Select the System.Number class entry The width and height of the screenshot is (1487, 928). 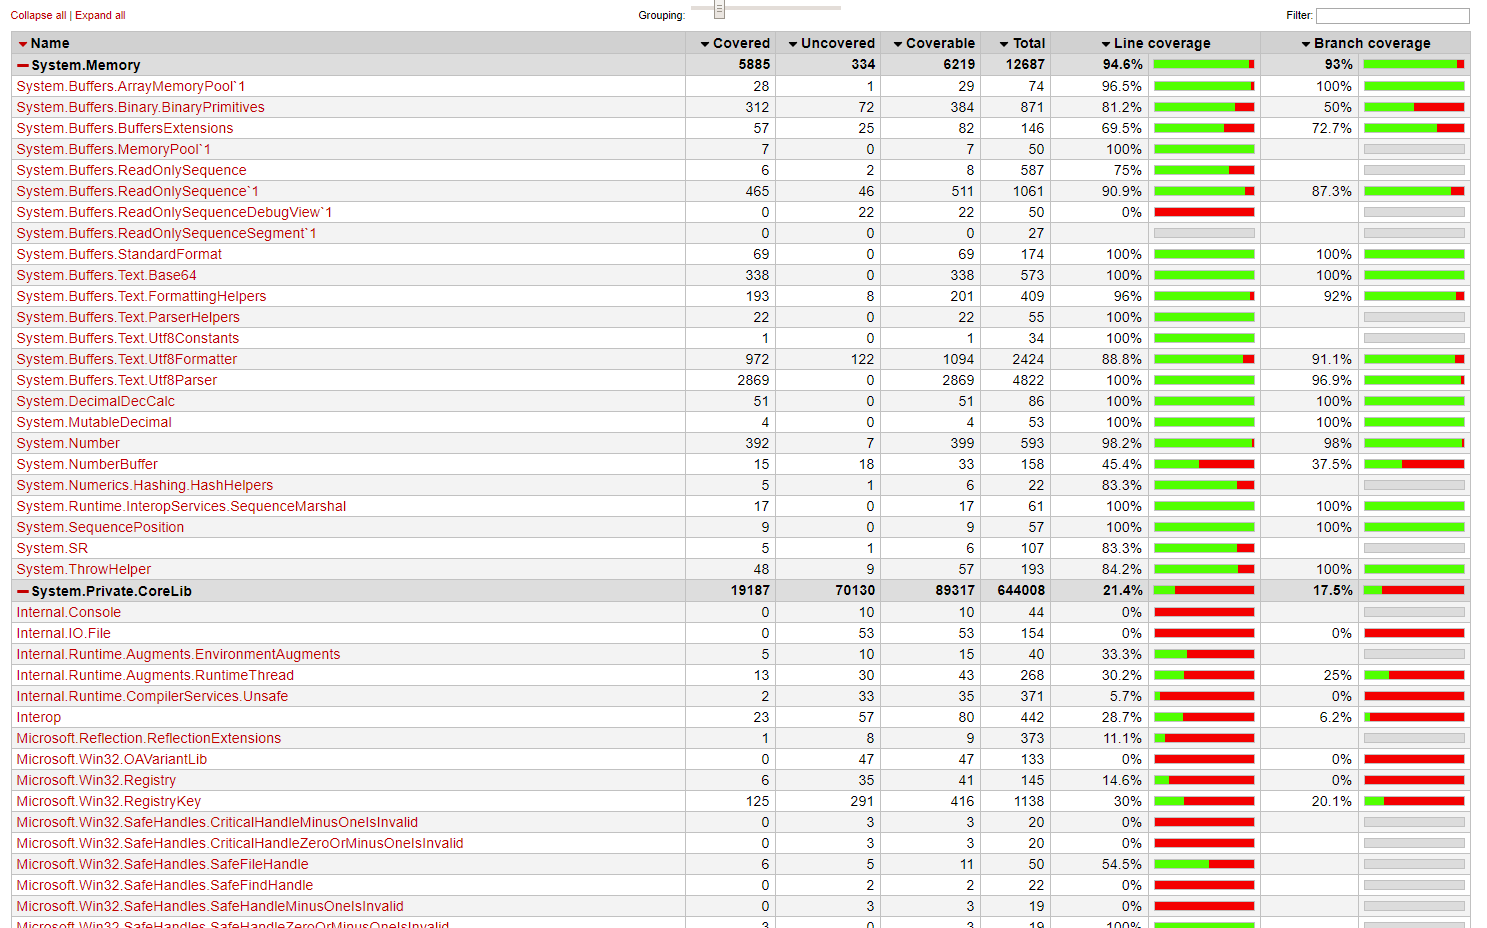(x=68, y=443)
